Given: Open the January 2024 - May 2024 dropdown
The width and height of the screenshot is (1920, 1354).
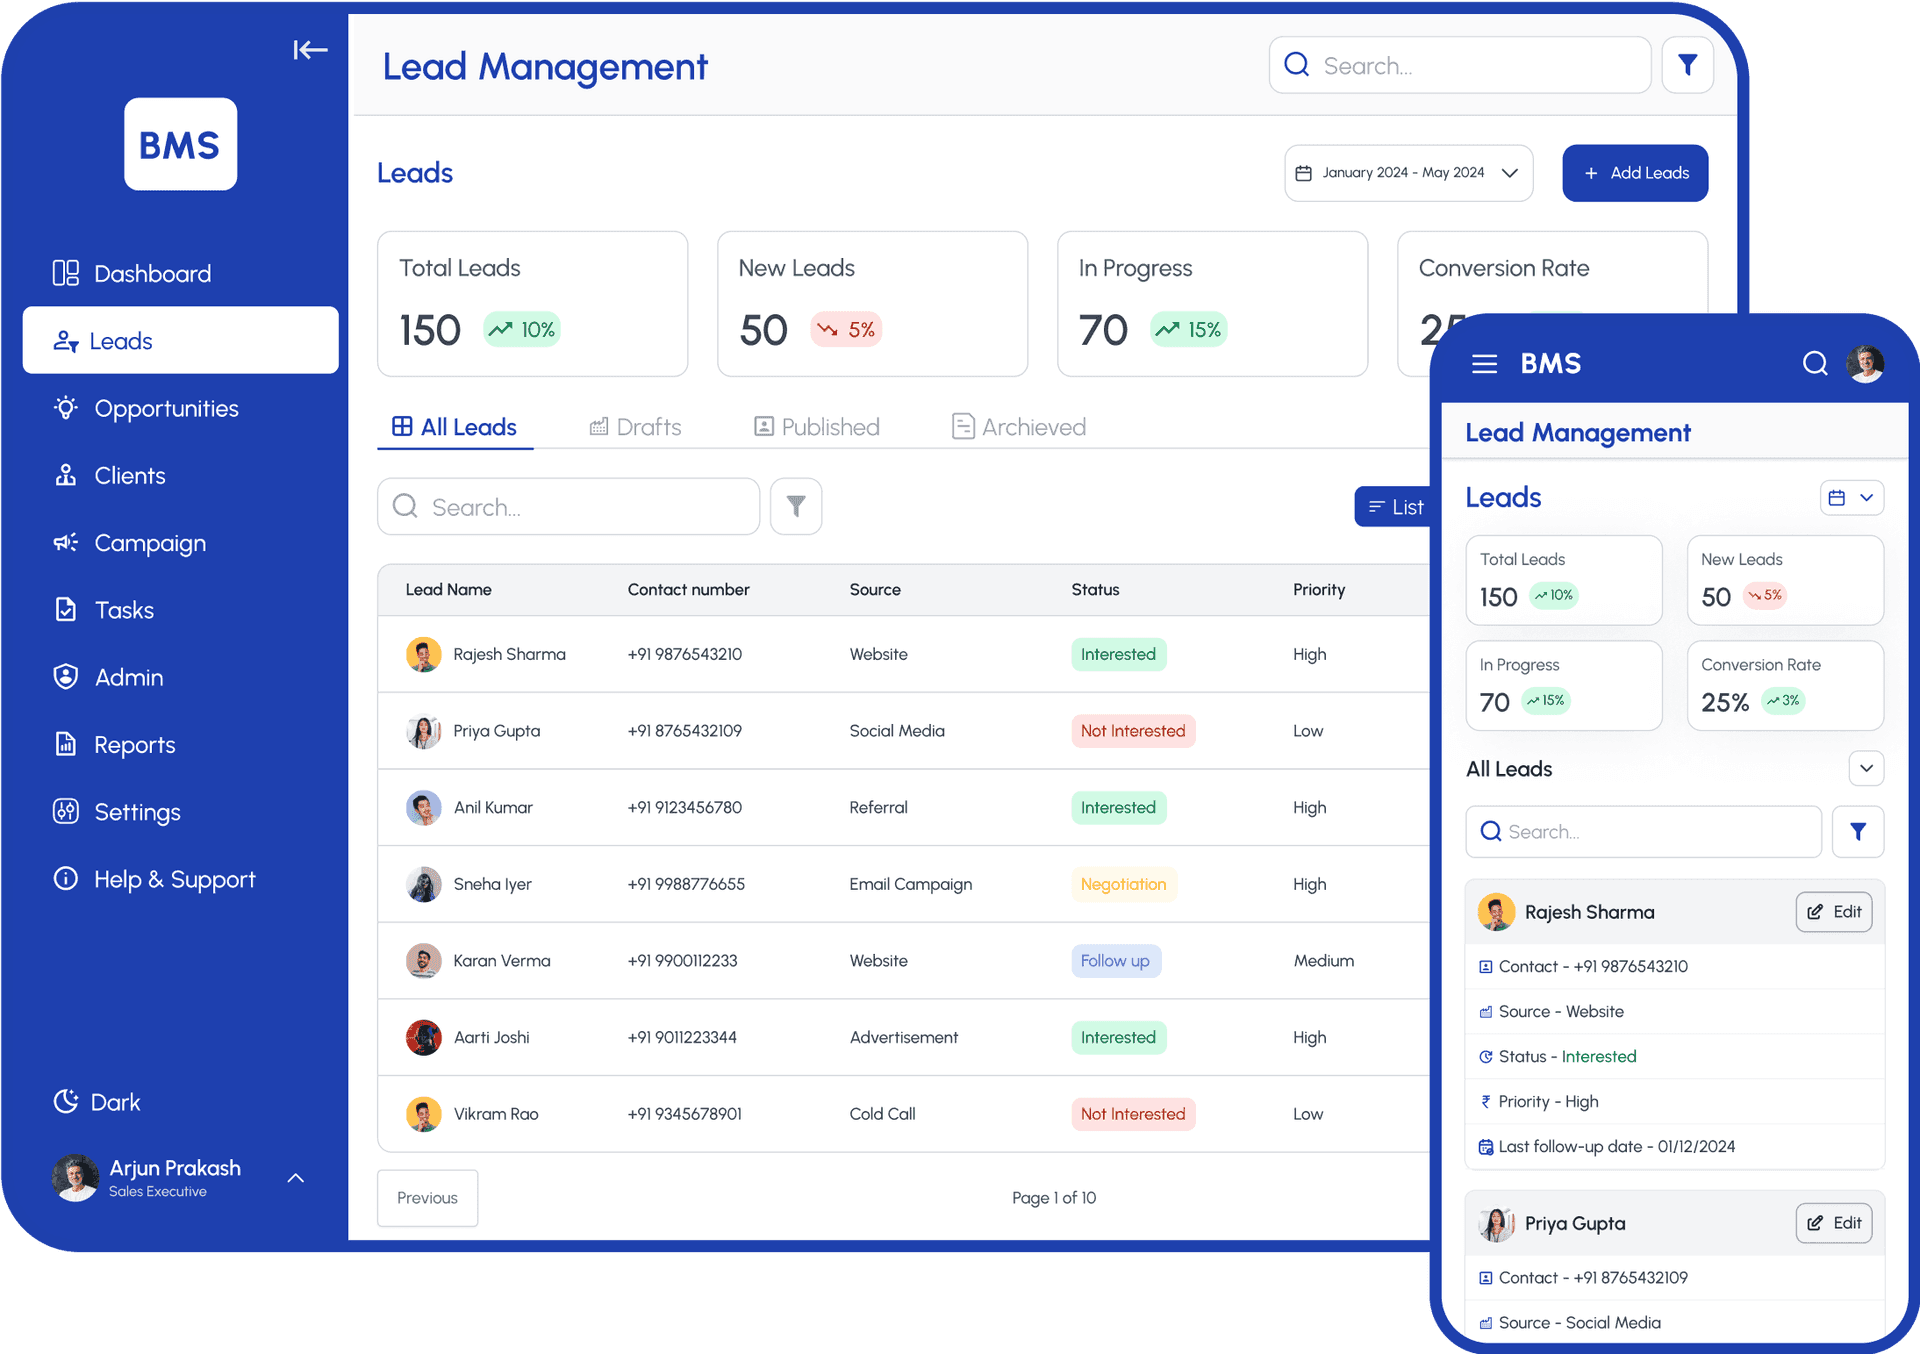Looking at the screenshot, I should coord(1407,173).
